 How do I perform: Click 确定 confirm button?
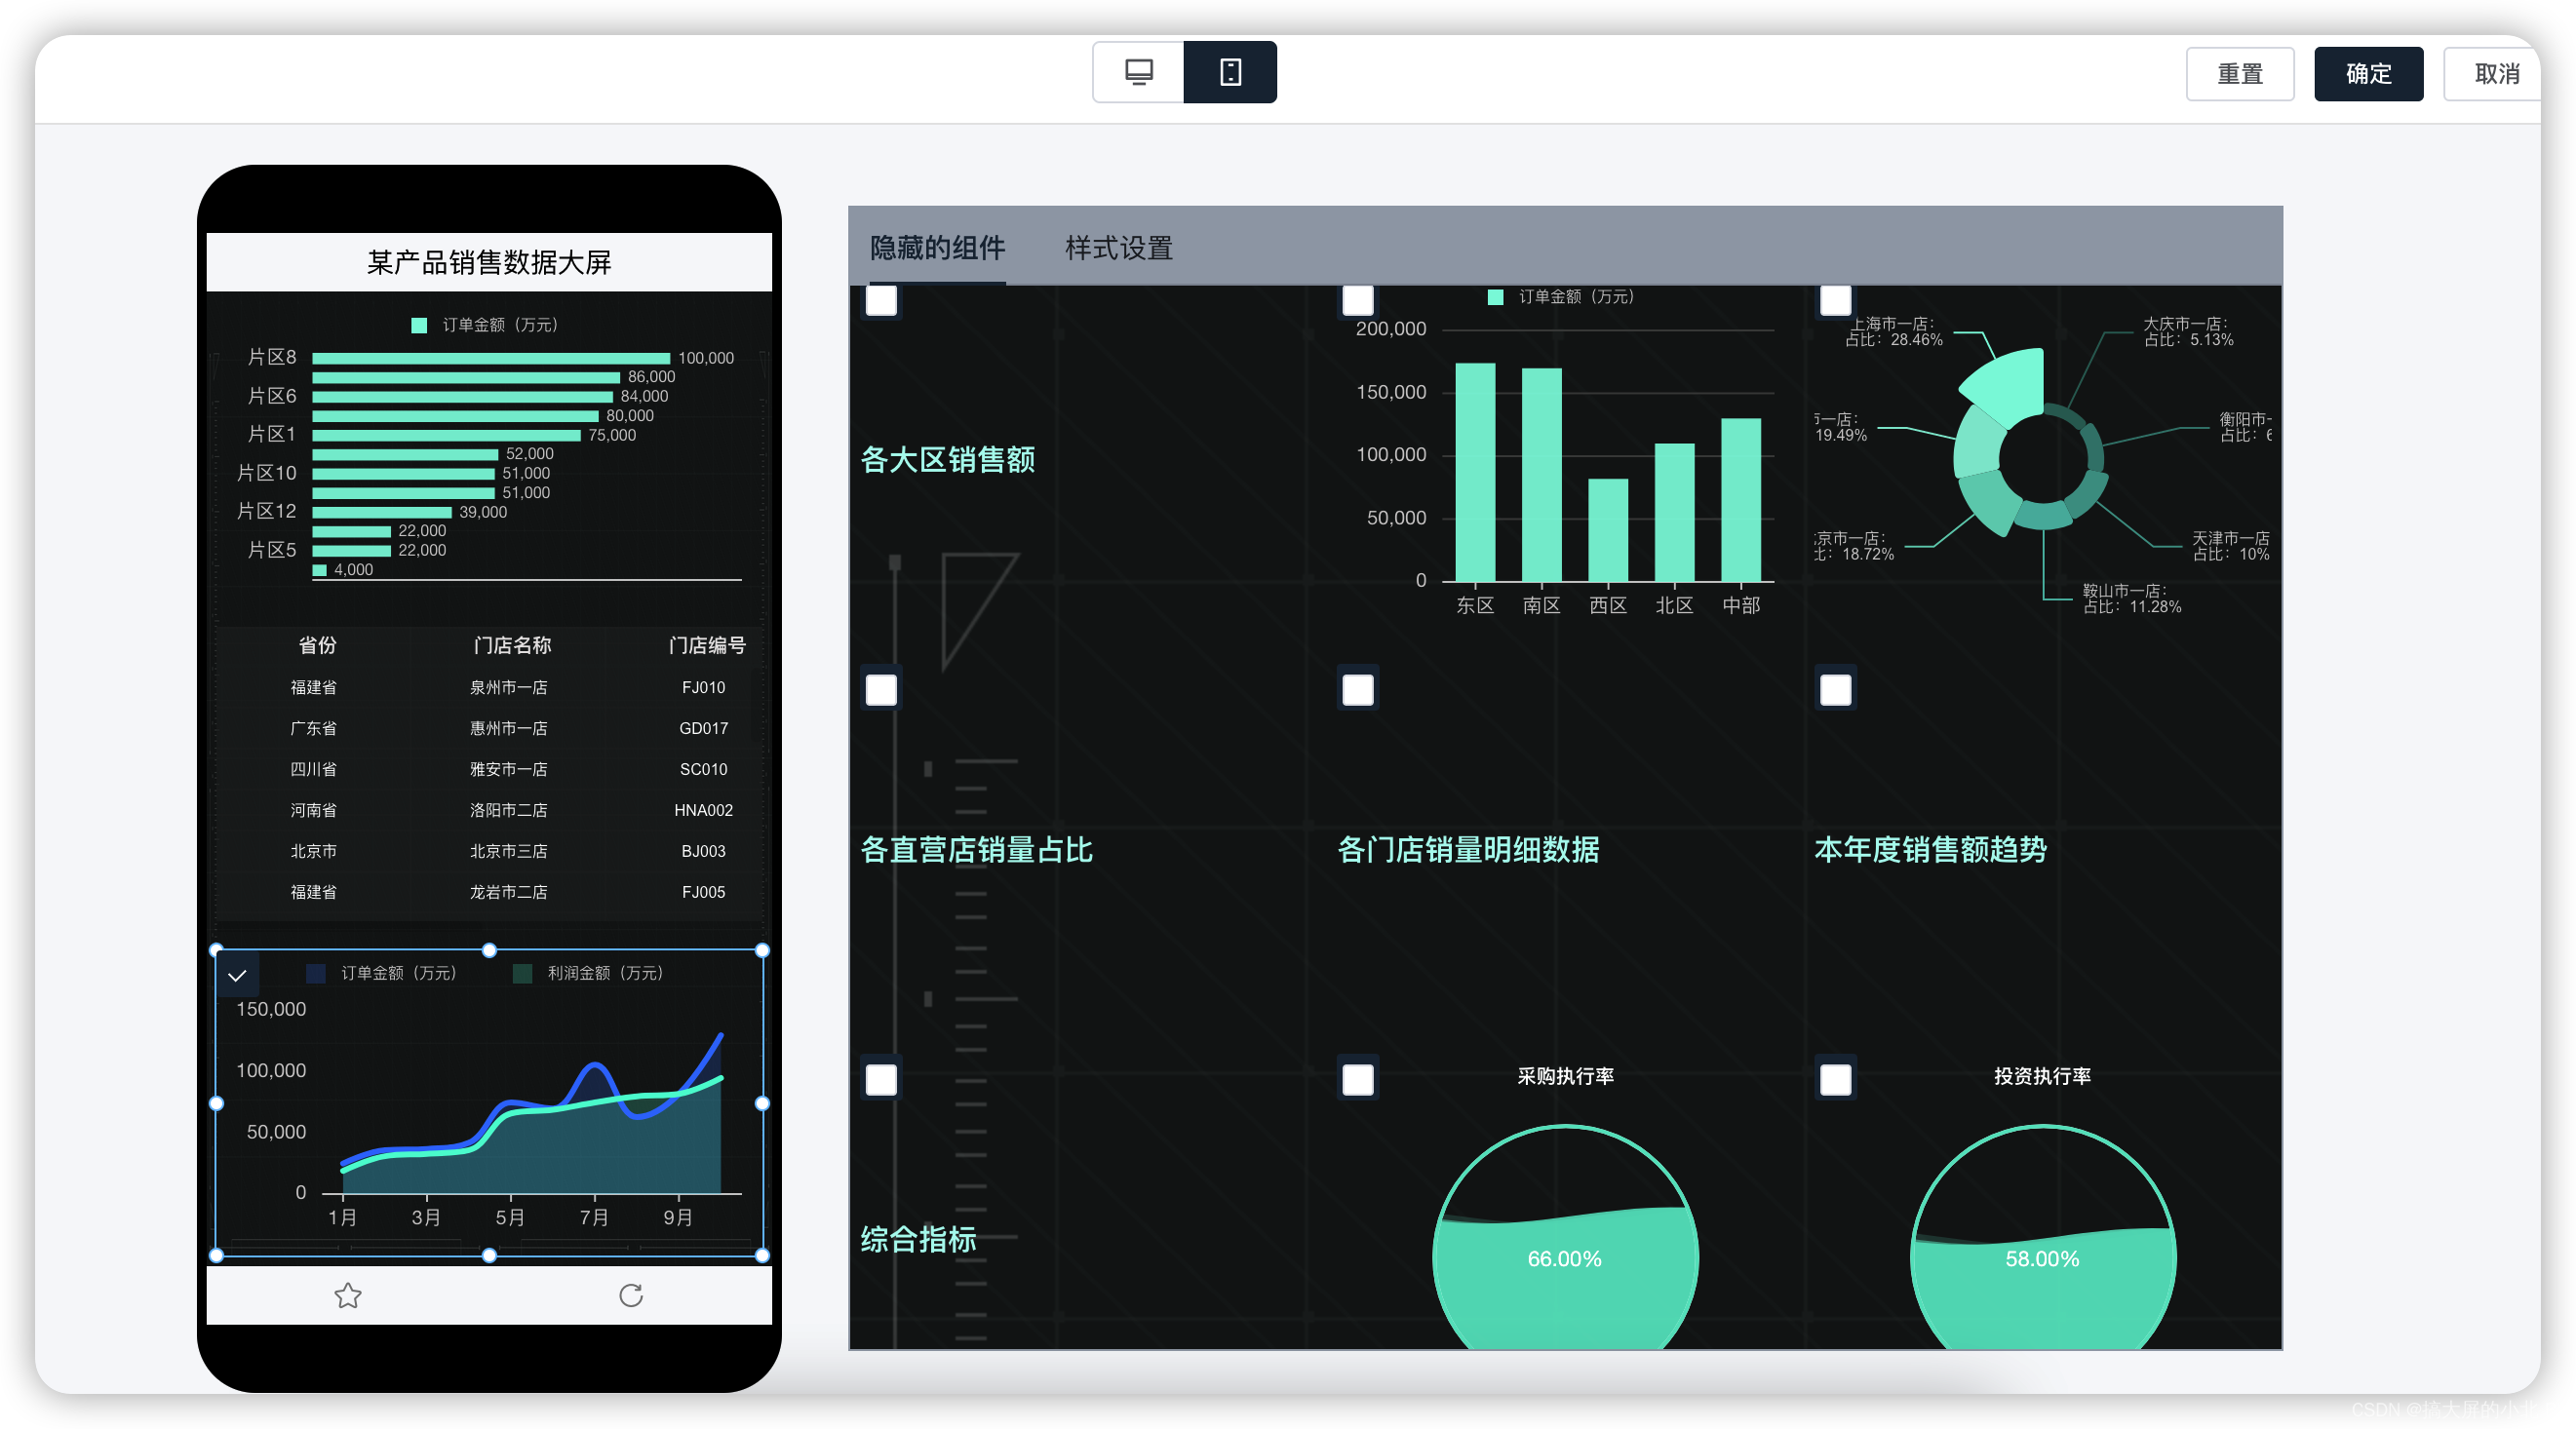(x=2368, y=73)
